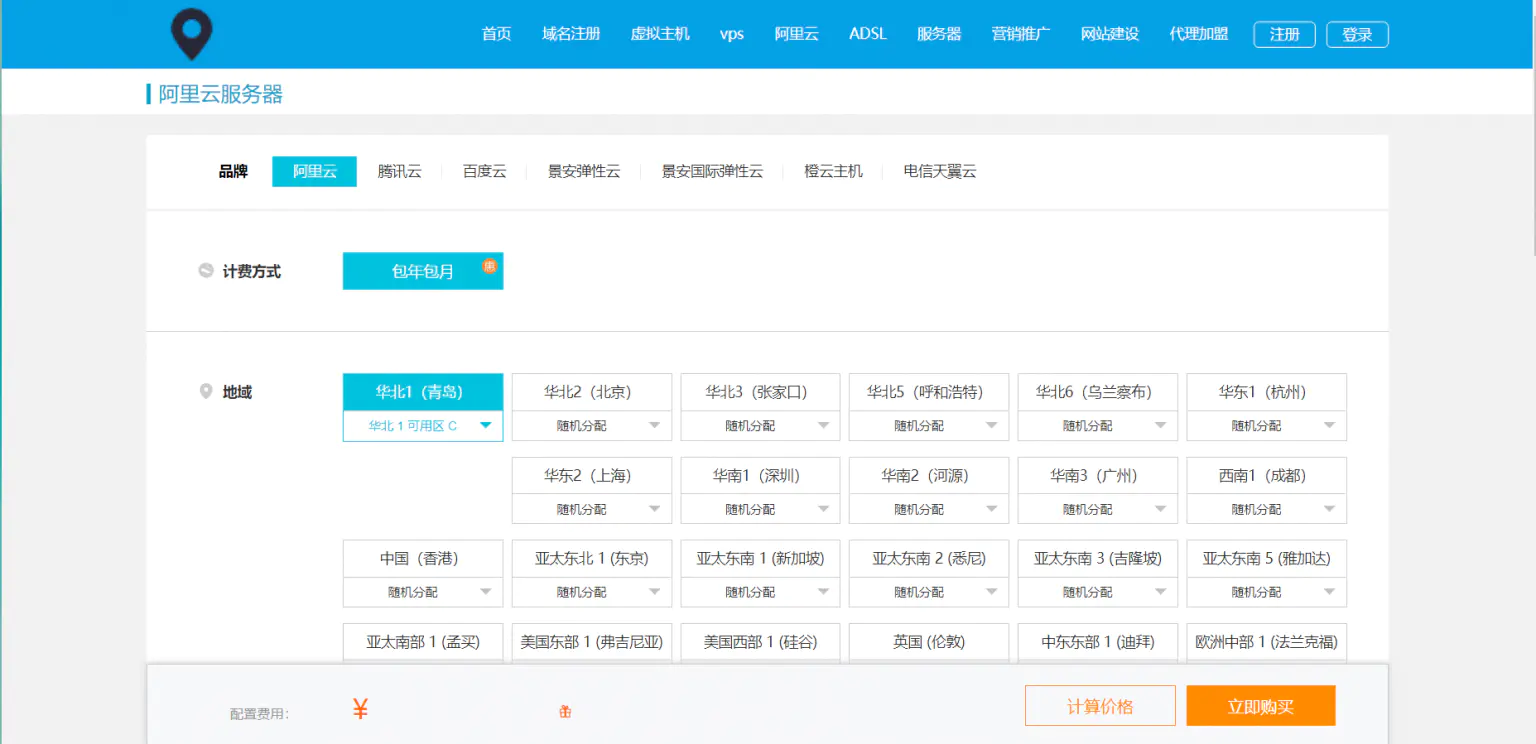Switch to 景安国际弹性云 brand tab
The image size is (1536, 744).
(712, 171)
